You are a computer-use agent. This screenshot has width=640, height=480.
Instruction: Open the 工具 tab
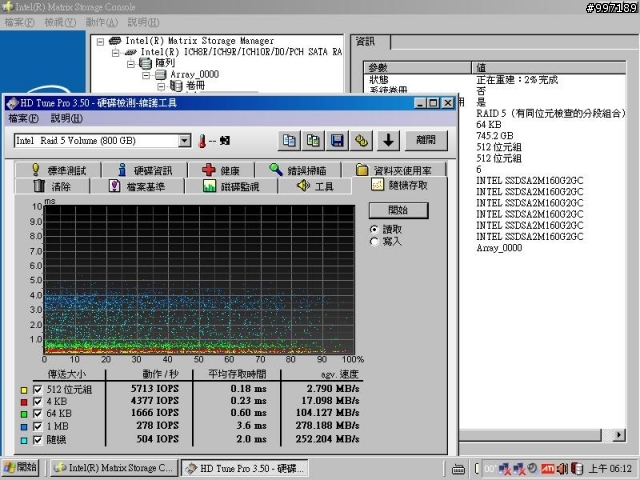pyautogui.click(x=315, y=186)
